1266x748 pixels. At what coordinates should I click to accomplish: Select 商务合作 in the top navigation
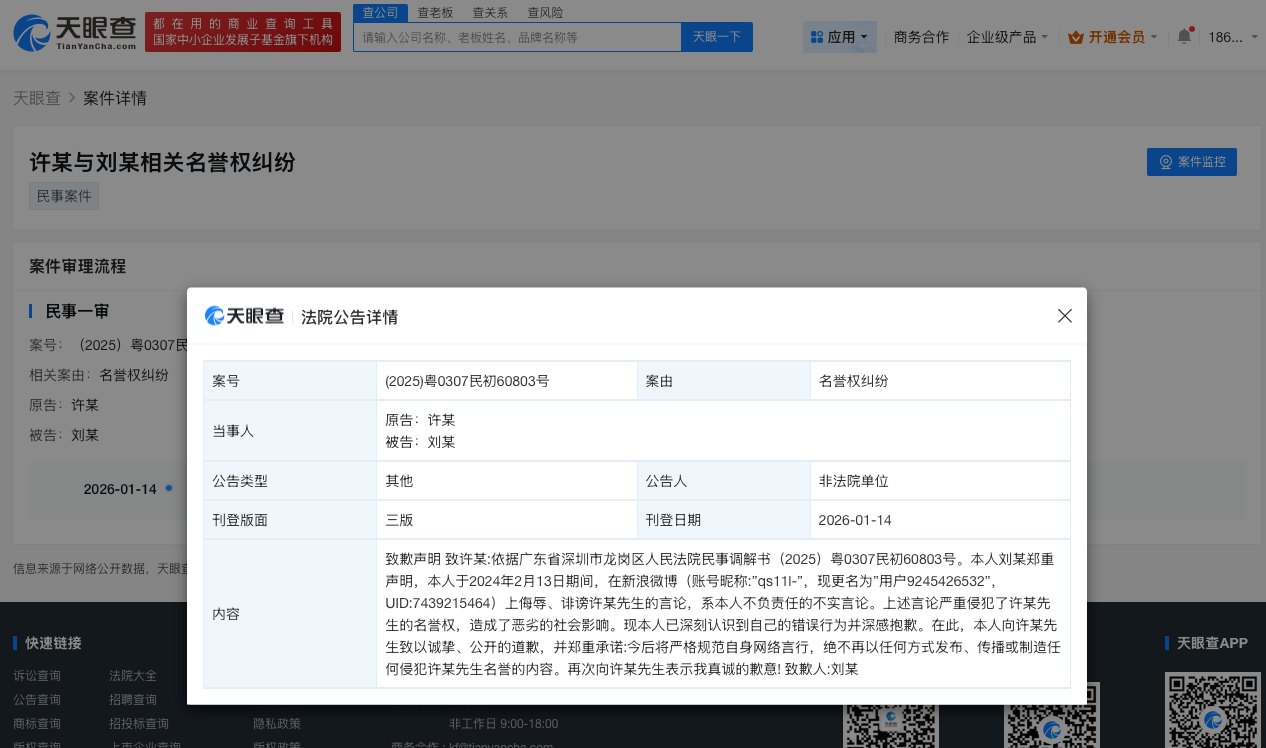[x=920, y=35]
